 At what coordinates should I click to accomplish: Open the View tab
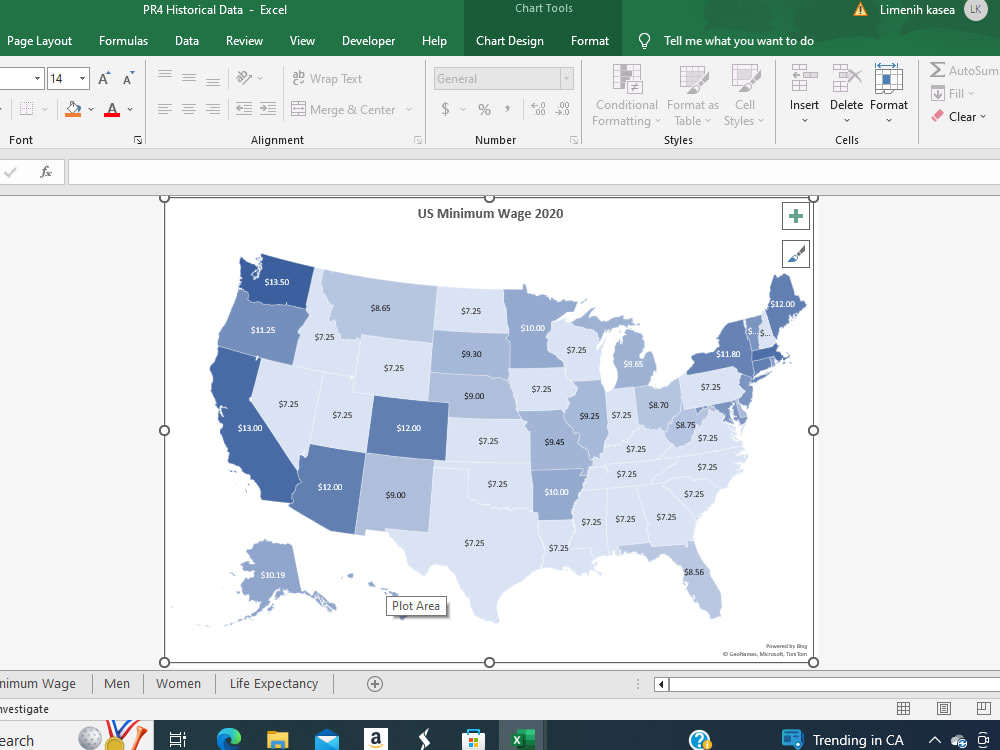[302, 41]
